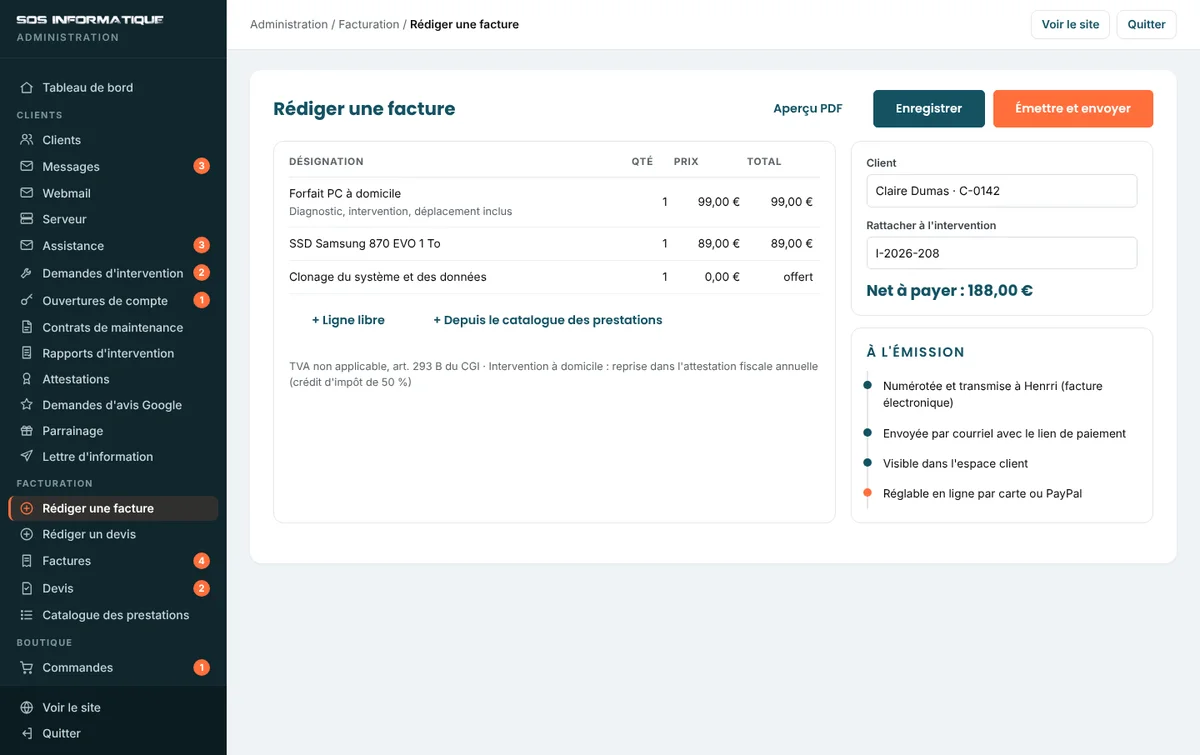Select the Messages envelope icon
The height and width of the screenshot is (755, 1200).
coord(27,167)
